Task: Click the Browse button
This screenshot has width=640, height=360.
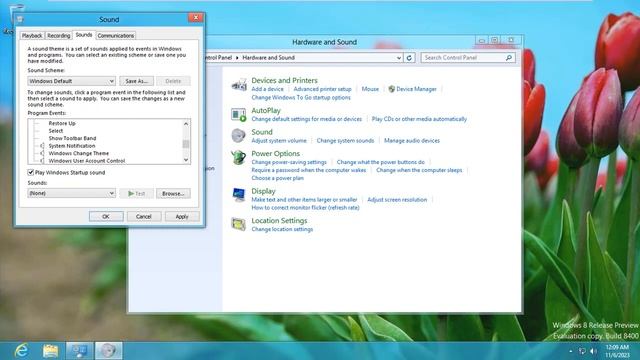Action: click(x=173, y=193)
